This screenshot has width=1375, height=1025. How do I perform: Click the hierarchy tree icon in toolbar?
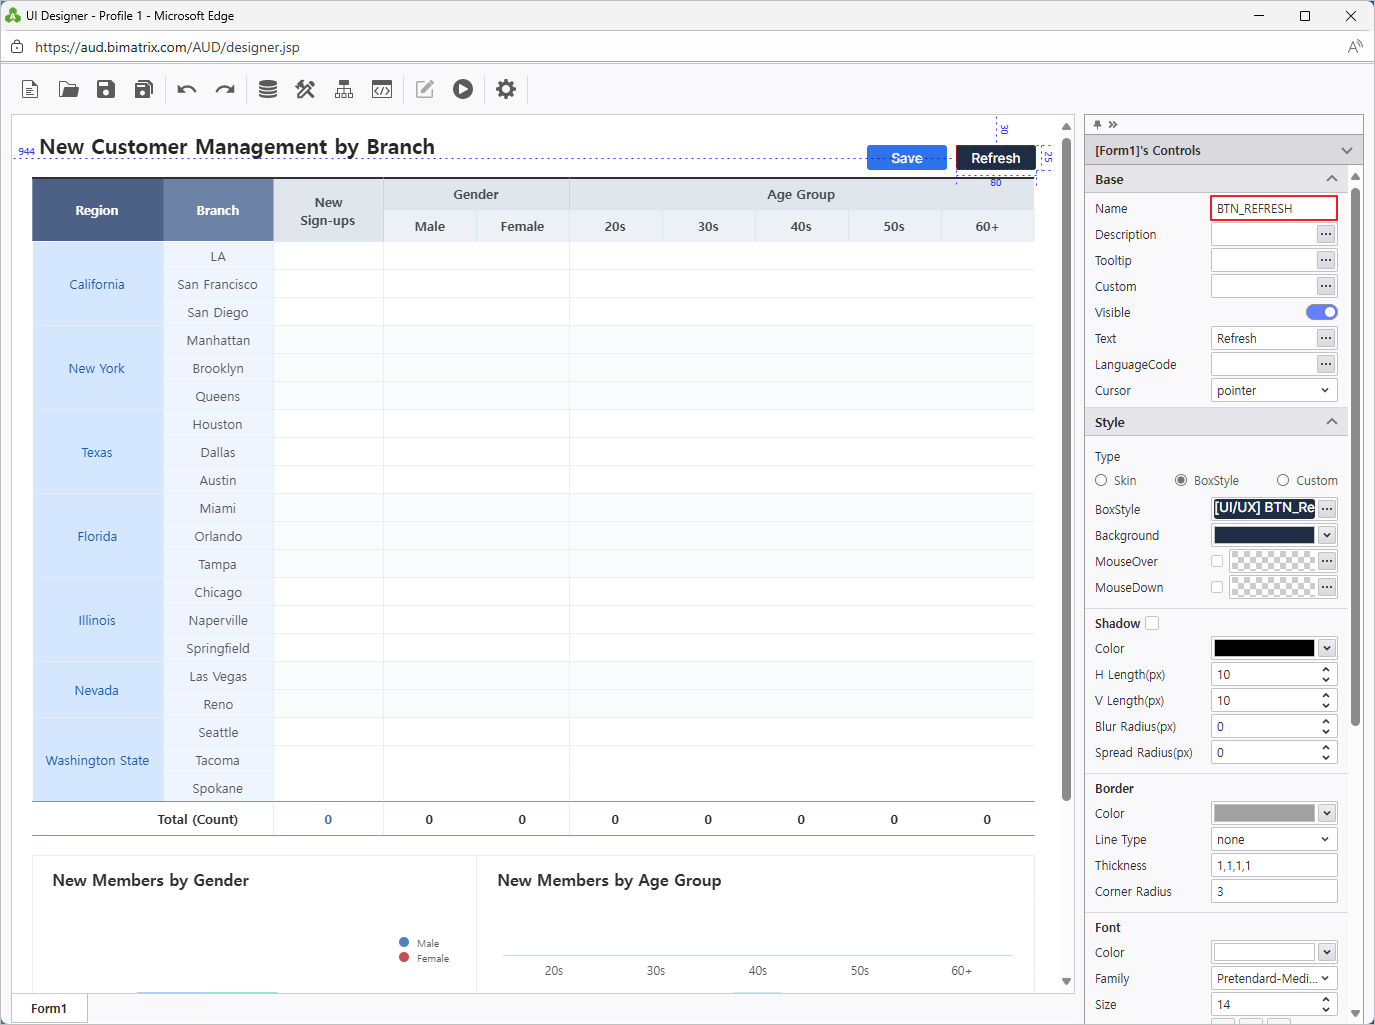[344, 90]
